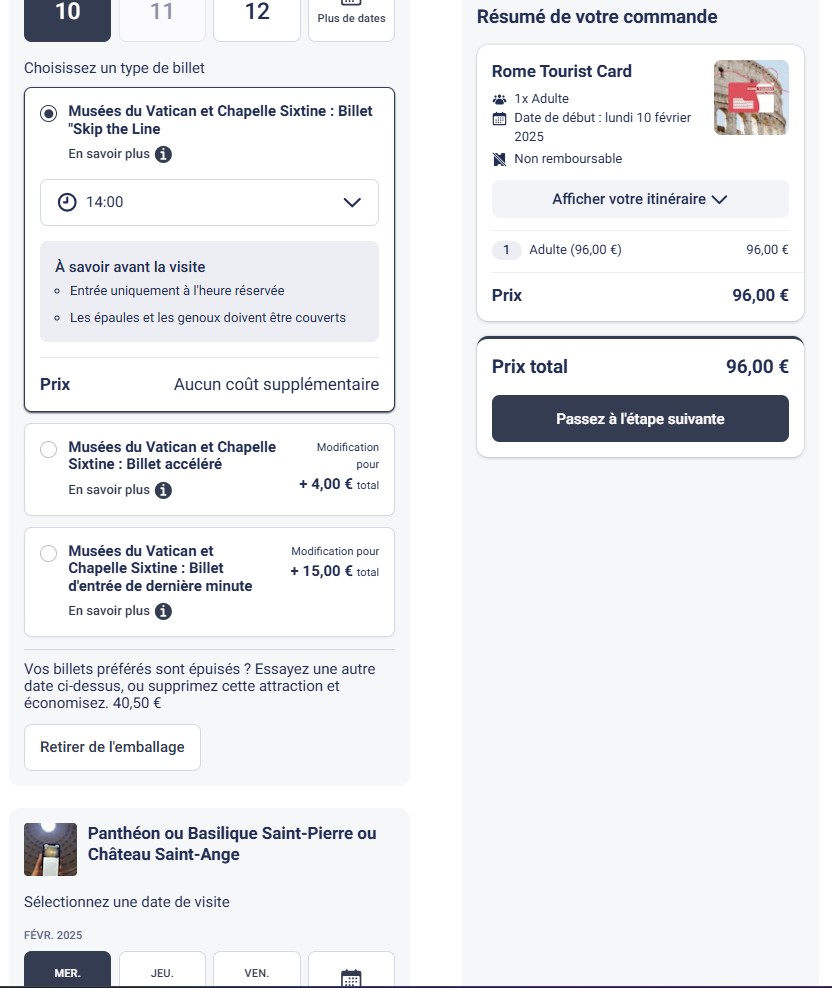Click "Passez à l'étape suivante" button
Image resolution: width=832 pixels, height=988 pixels.
point(640,419)
